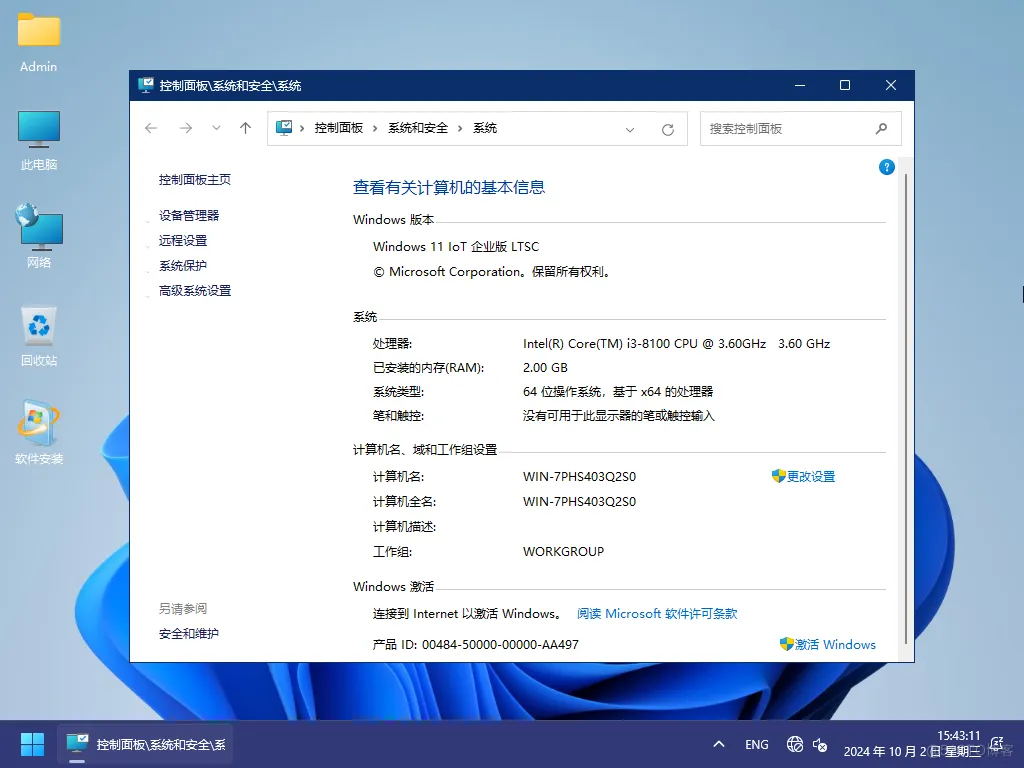
Task: Go up one level with the up arrow
Action: 246,128
